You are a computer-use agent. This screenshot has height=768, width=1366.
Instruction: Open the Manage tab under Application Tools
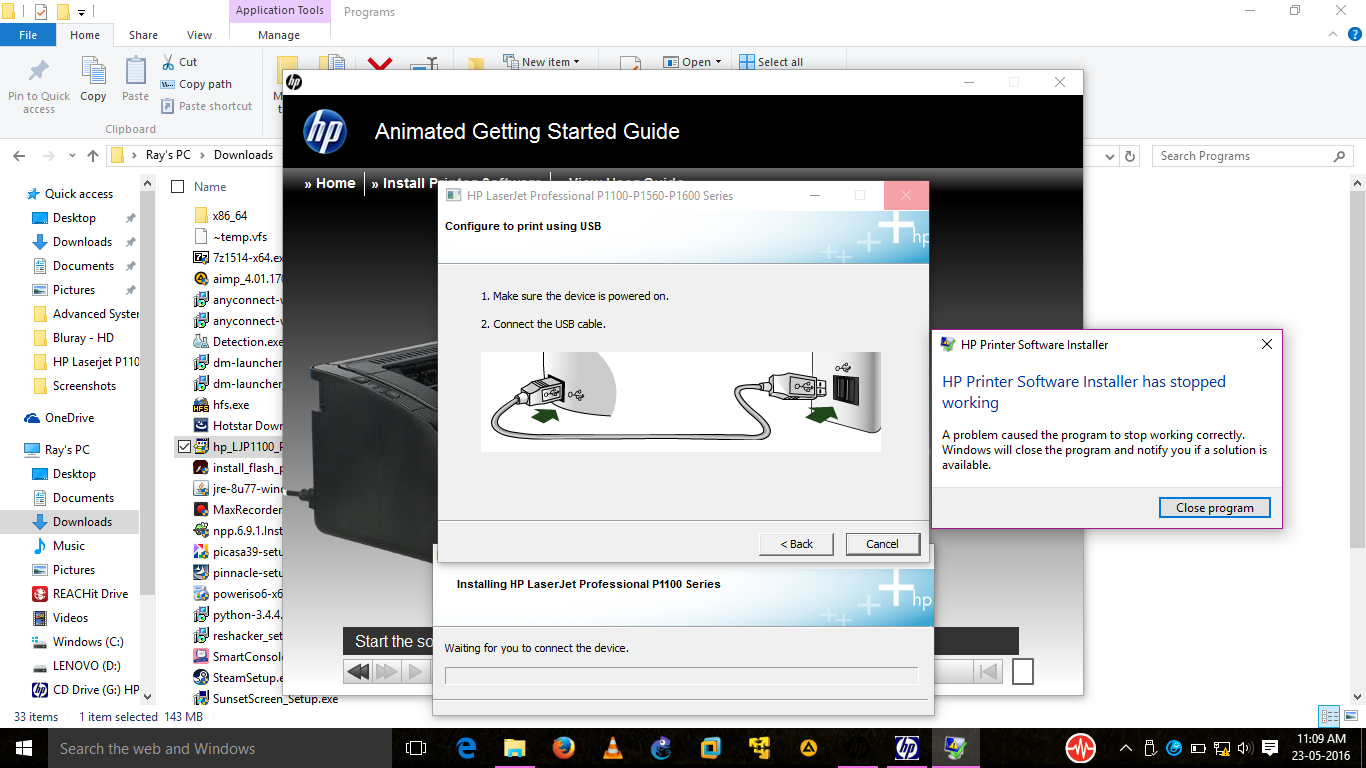coord(279,35)
